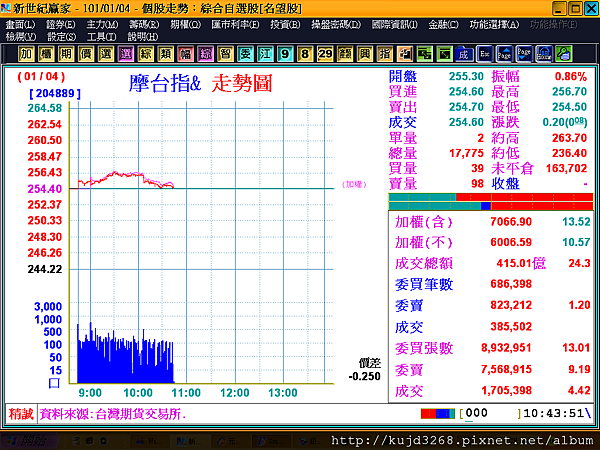Click the small red-blue indicator in status bar
Image resolution: width=600 pixels, height=450 pixels.
pos(438,414)
